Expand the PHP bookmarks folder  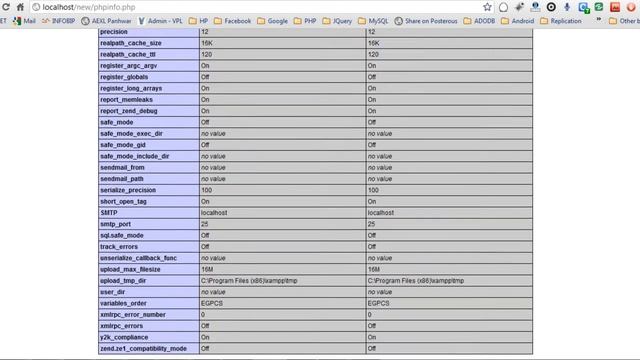tap(304, 21)
